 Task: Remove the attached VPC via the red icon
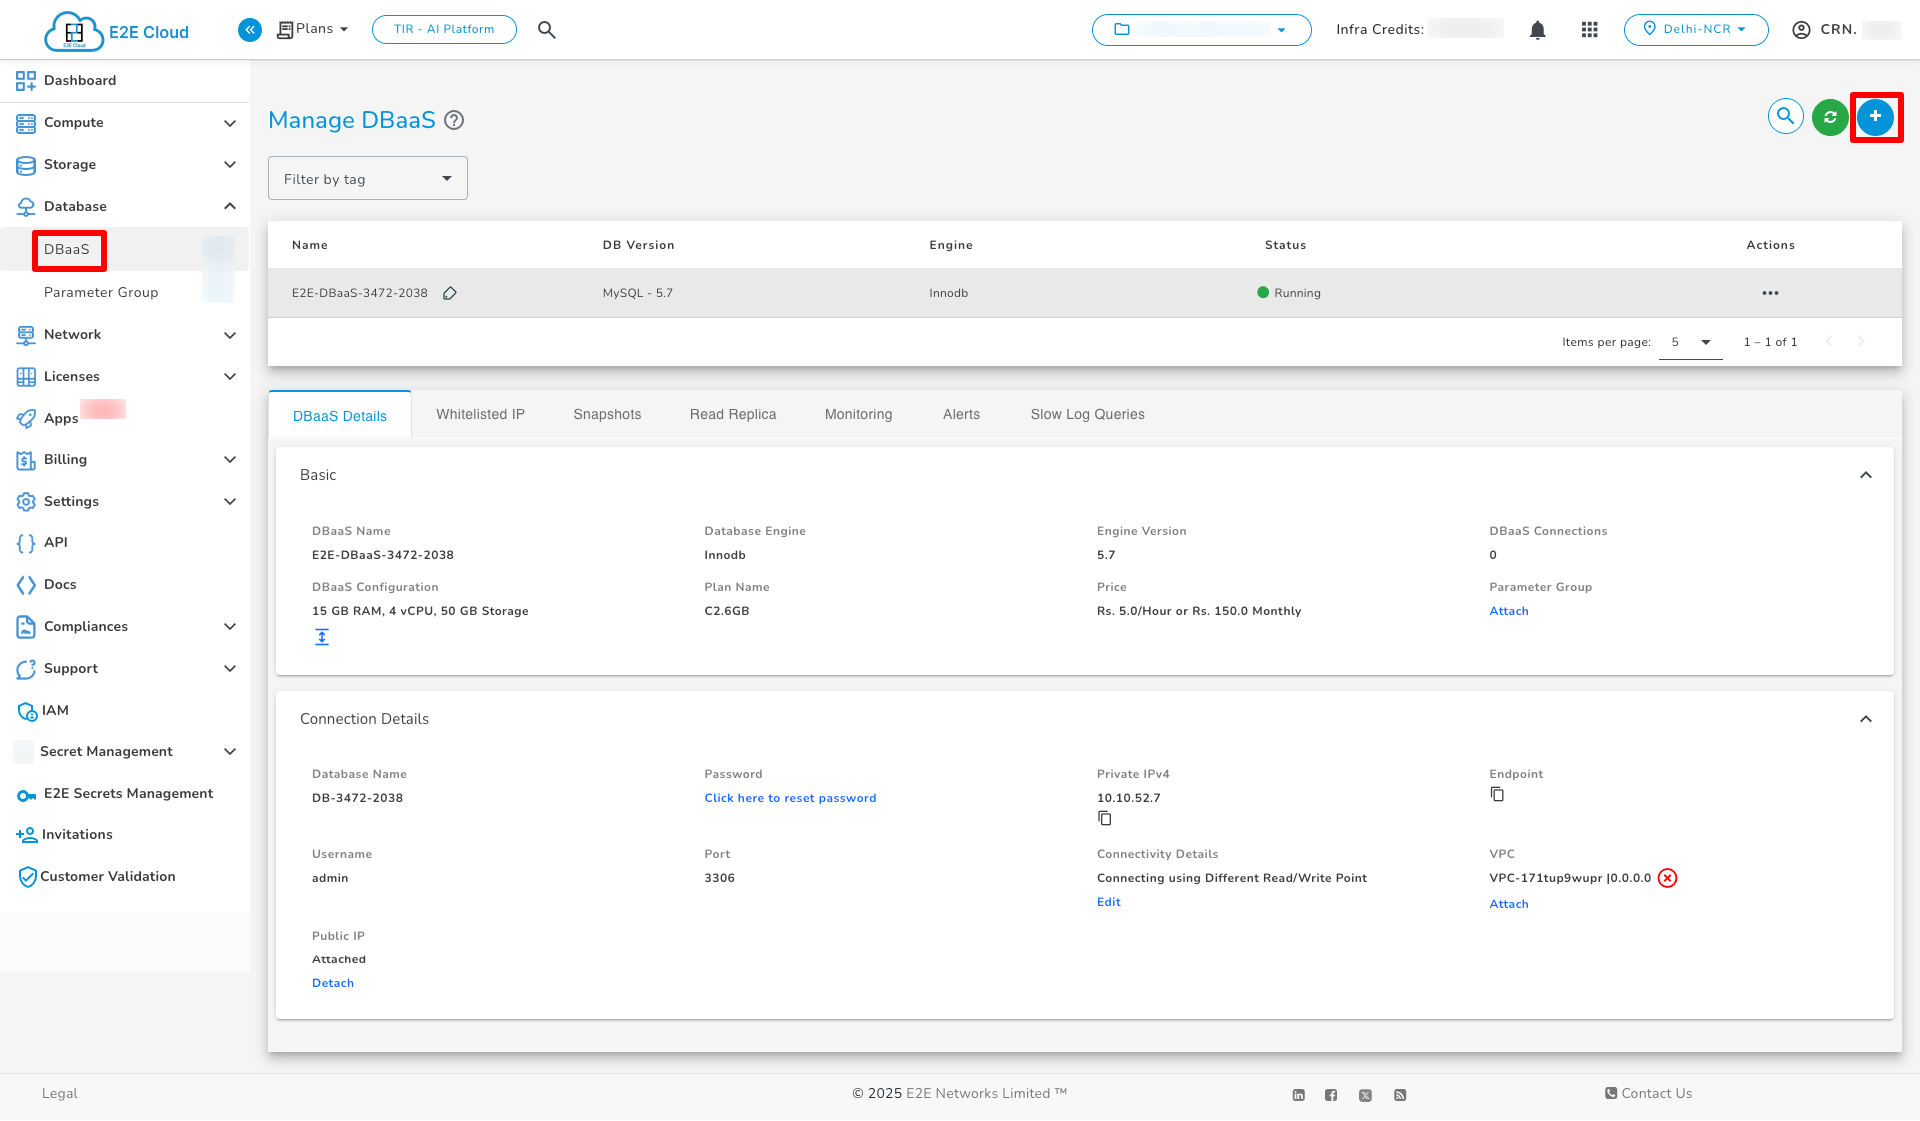[x=1667, y=878]
